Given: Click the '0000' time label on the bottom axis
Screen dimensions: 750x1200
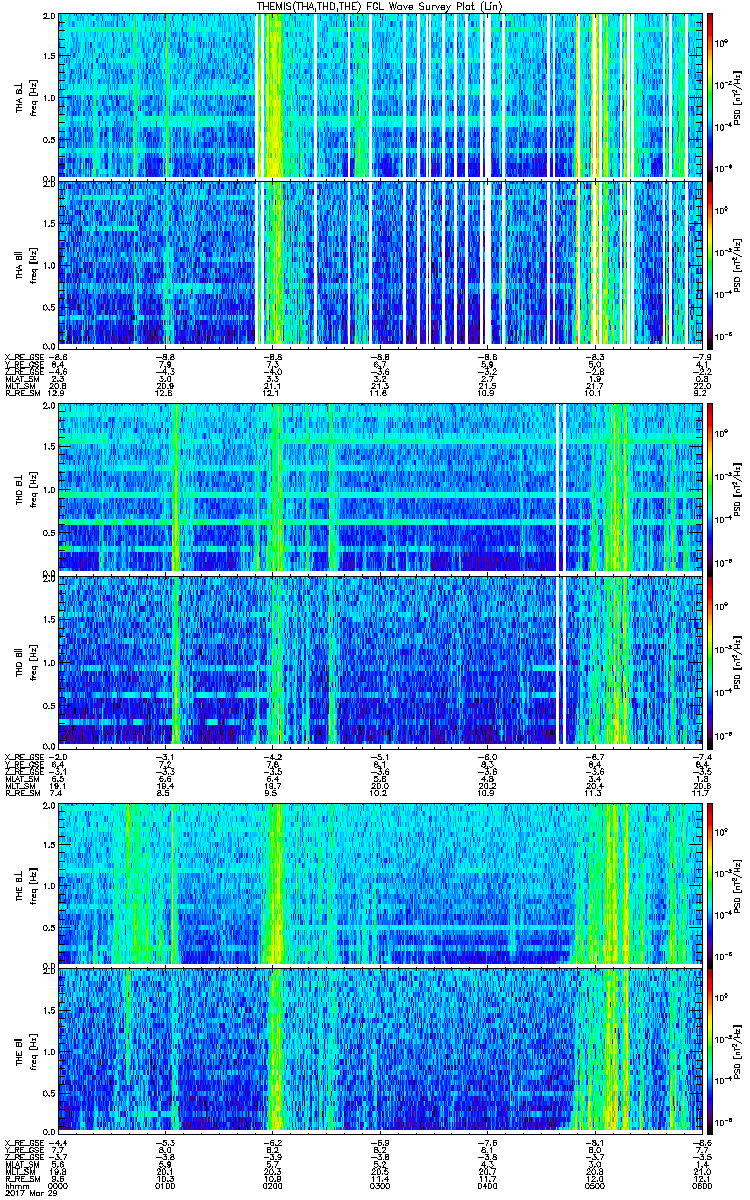Looking at the screenshot, I should click(x=59, y=1184).
